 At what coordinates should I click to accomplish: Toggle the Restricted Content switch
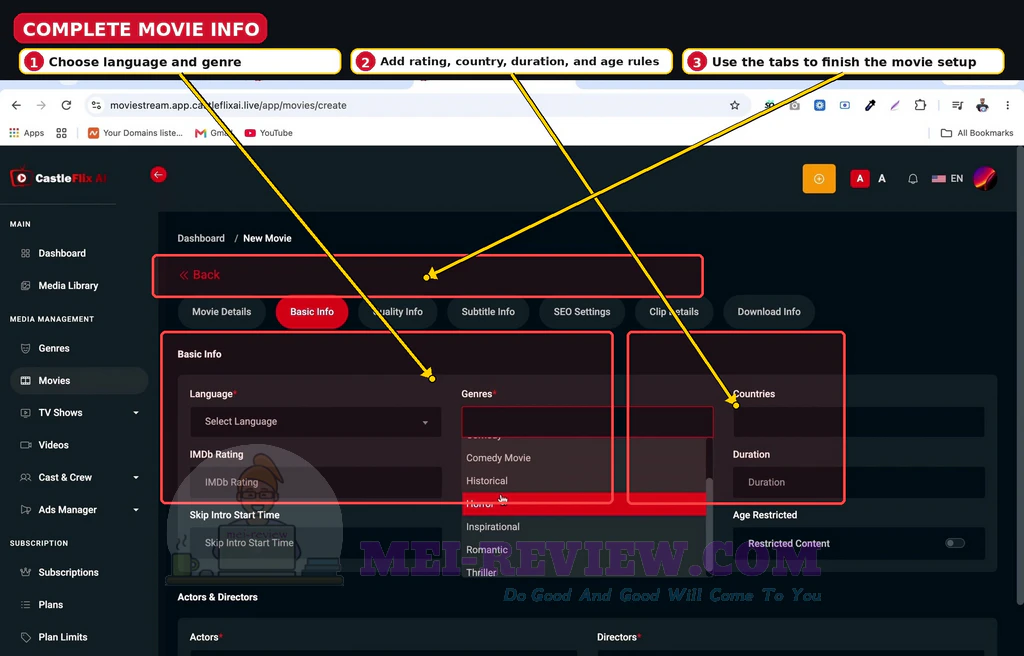955,543
